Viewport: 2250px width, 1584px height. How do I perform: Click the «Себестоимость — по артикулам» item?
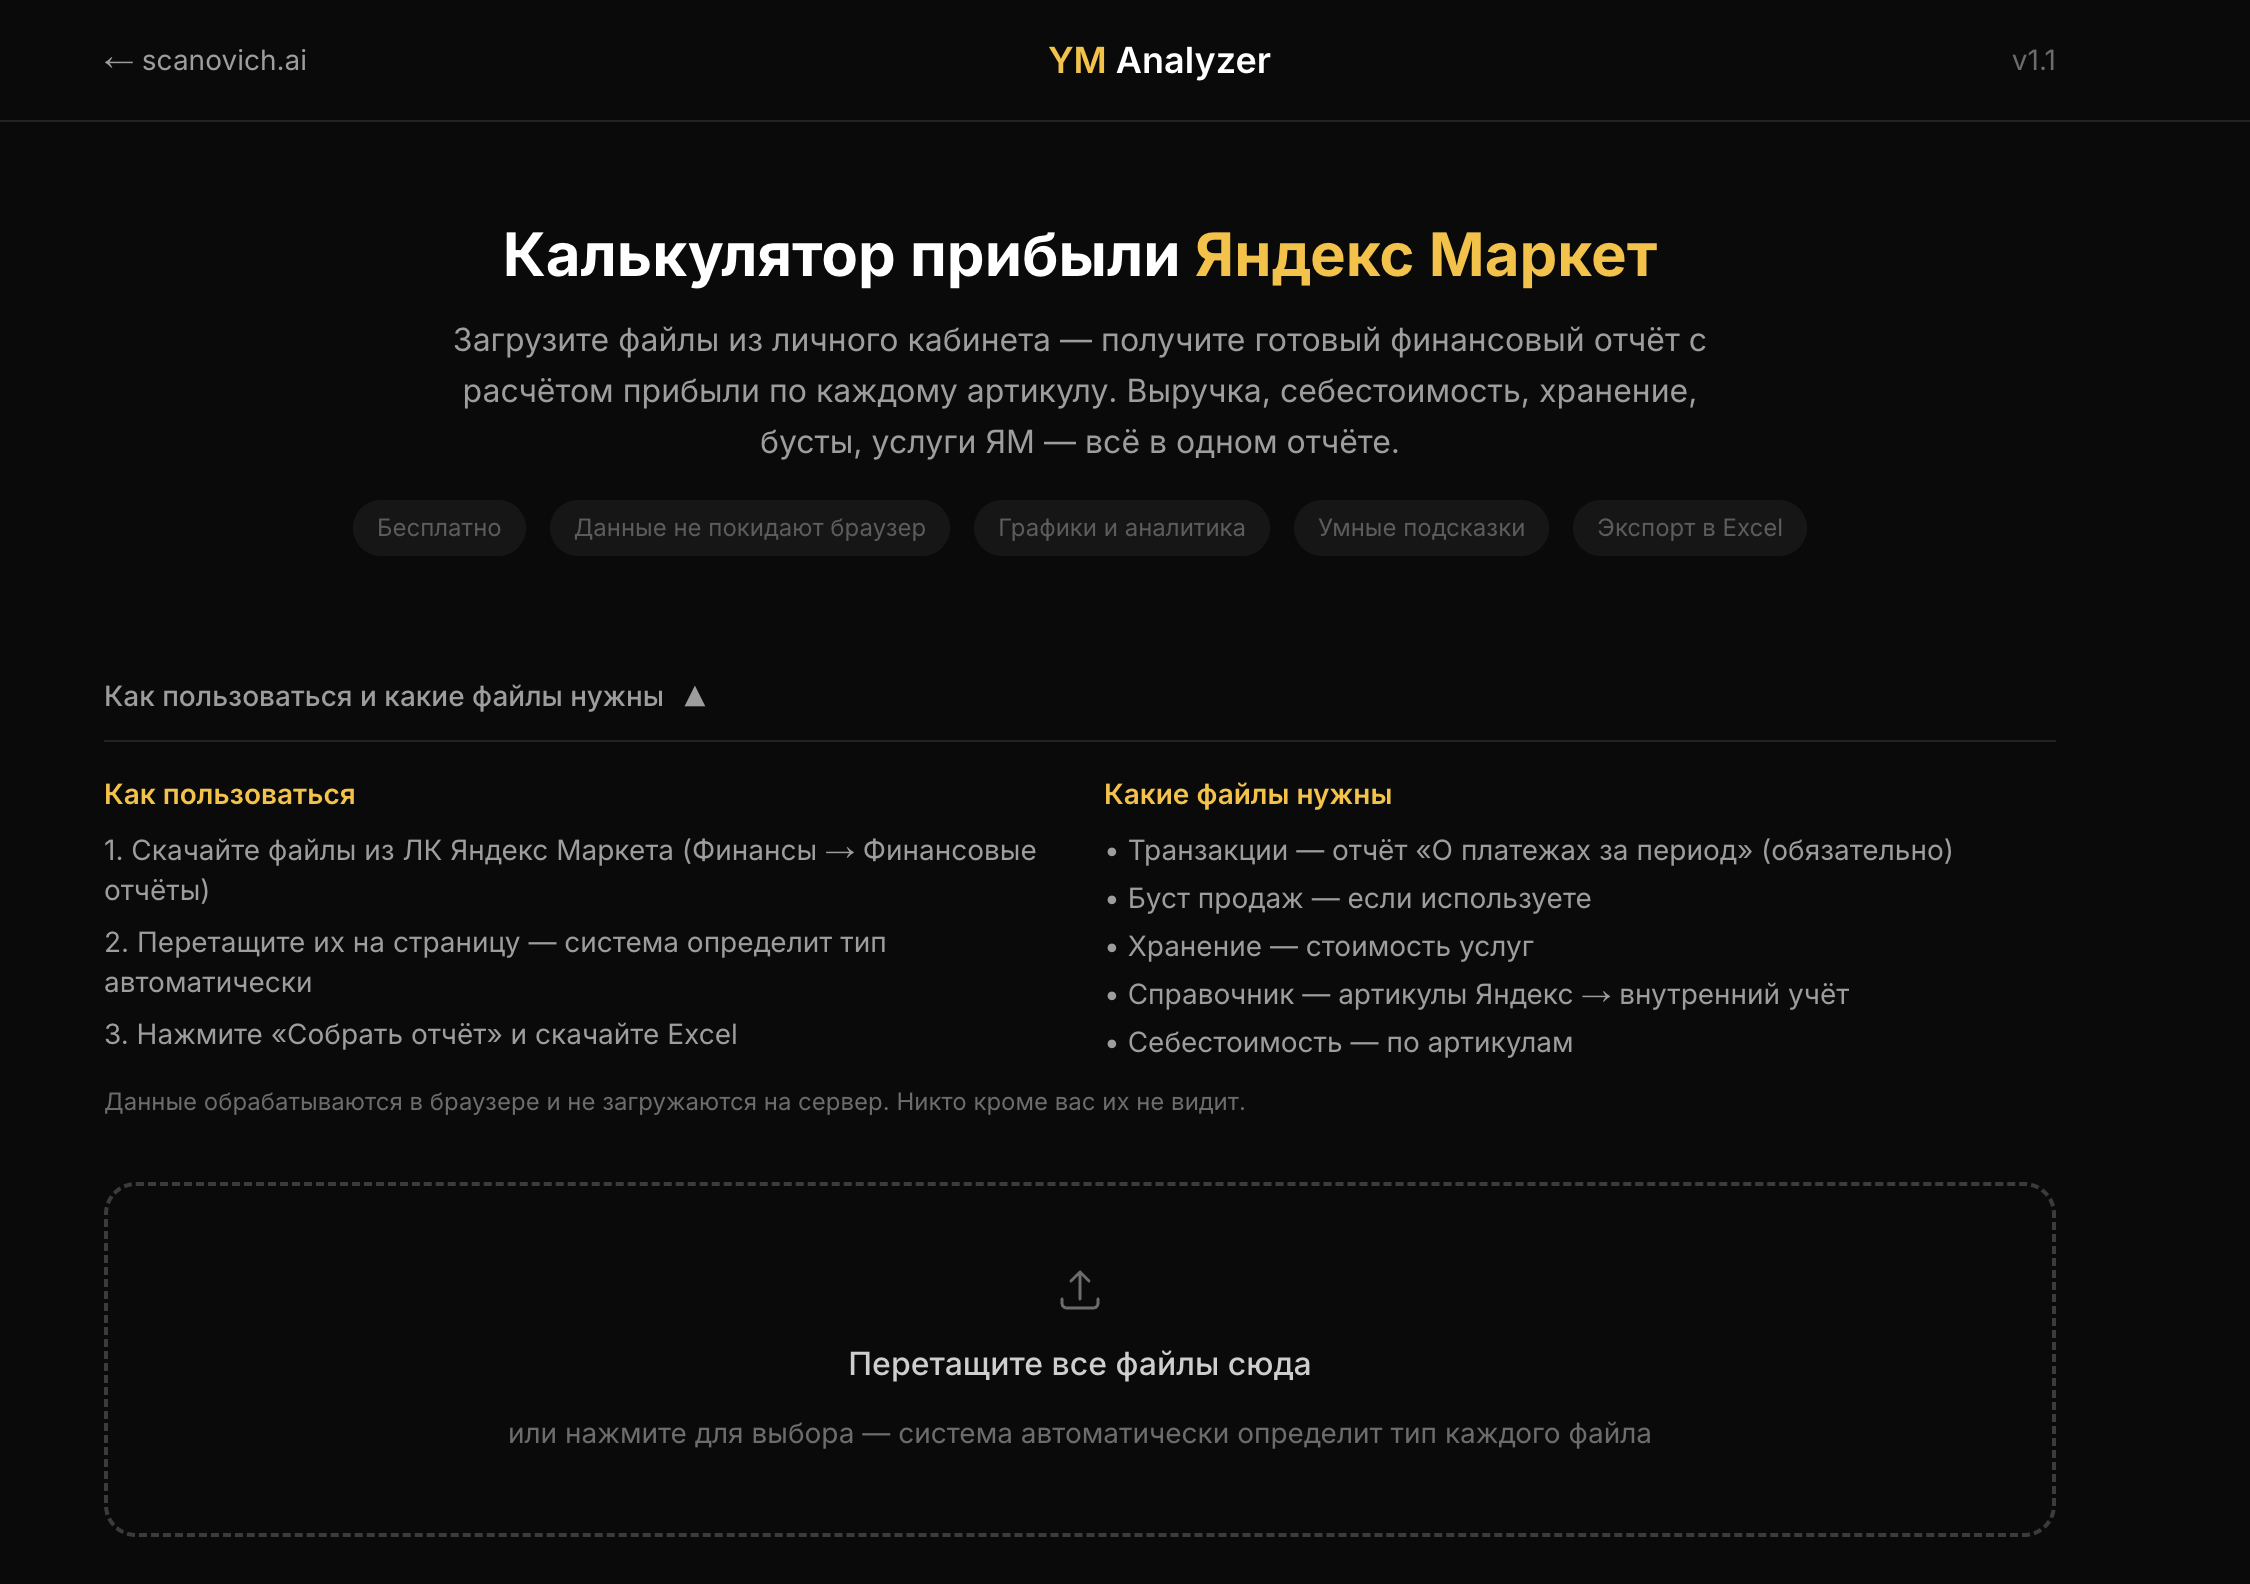[1340, 1043]
